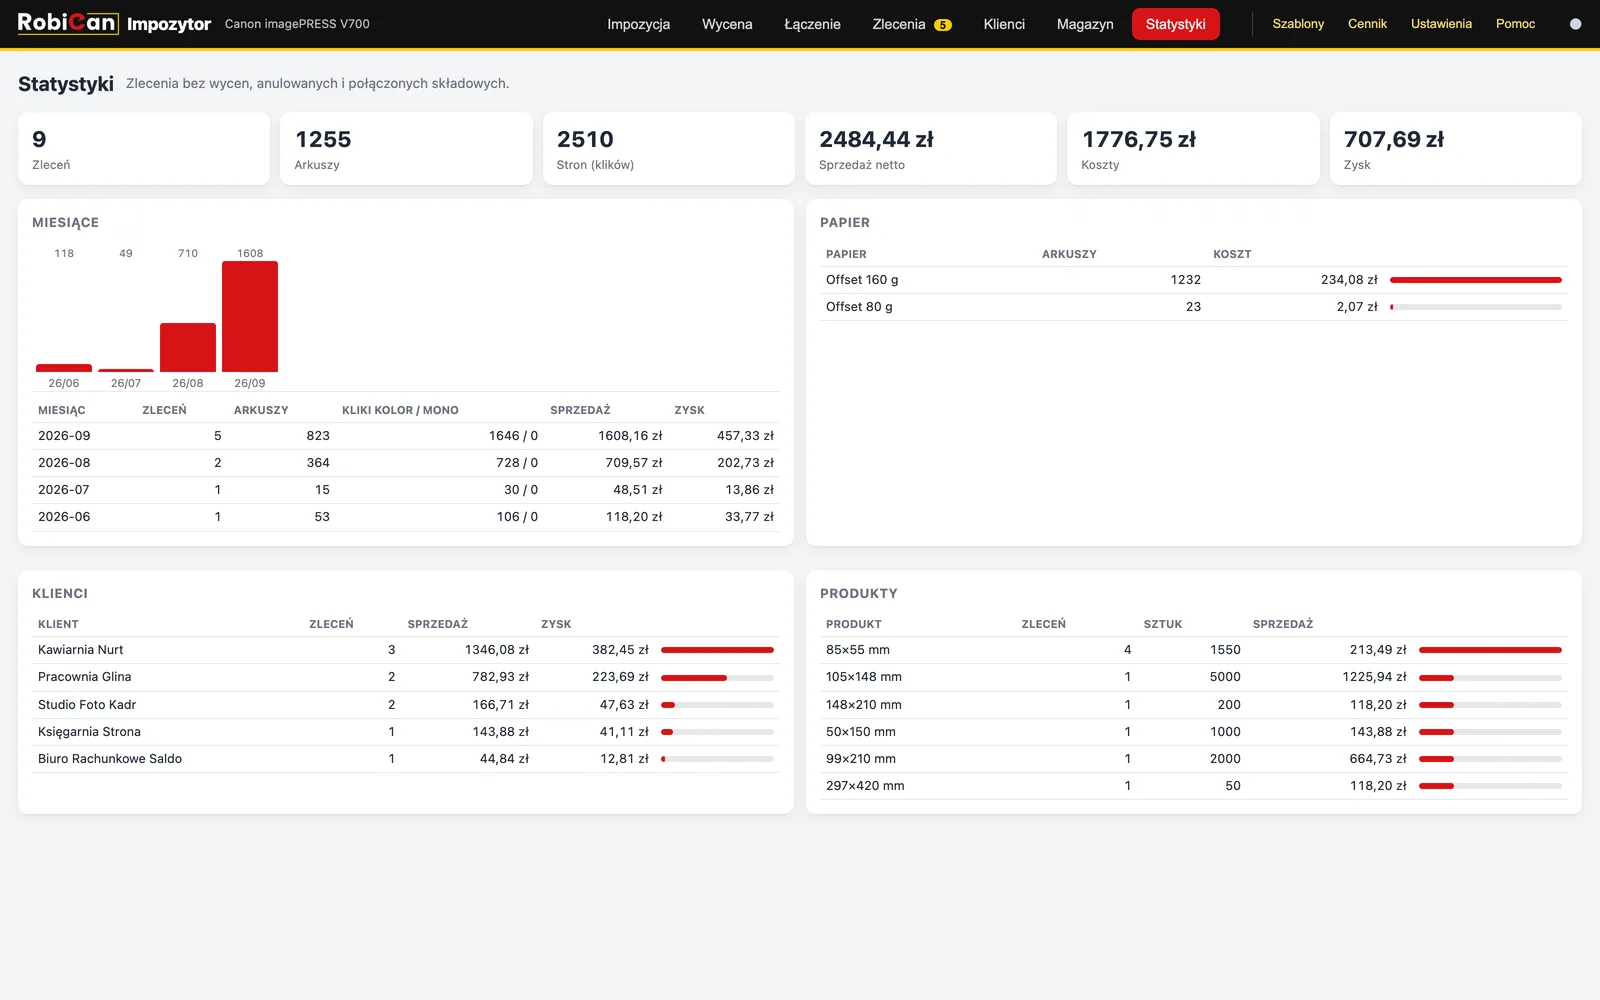Click the Offset 160 g paper row
1600x1000 pixels.
pyautogui.click(x=1194, y=280)
